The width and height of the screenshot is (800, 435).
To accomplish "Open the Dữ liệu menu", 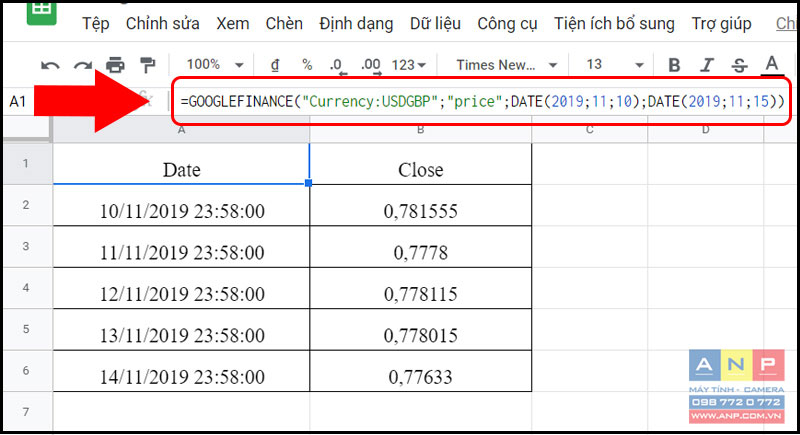I will point(435,24).
